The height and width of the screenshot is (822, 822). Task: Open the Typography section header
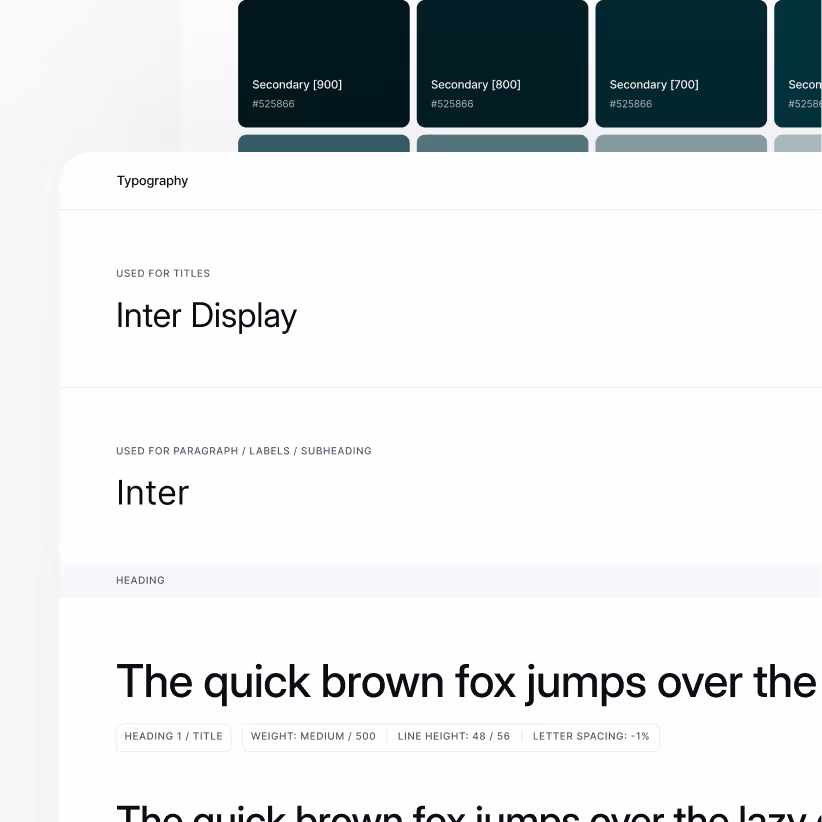(152, 181)
